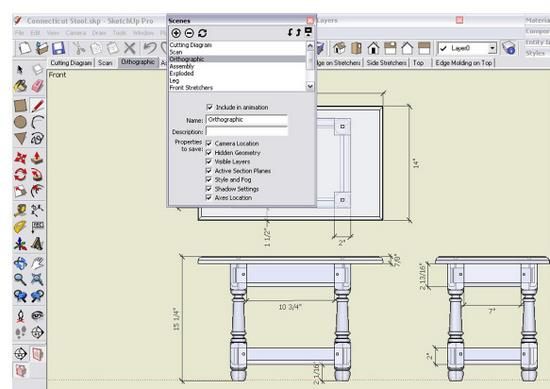Viewport: 550px width, 389px height.
Task: Toggle Visible Layers checkbox
Action: coord(209,161)
